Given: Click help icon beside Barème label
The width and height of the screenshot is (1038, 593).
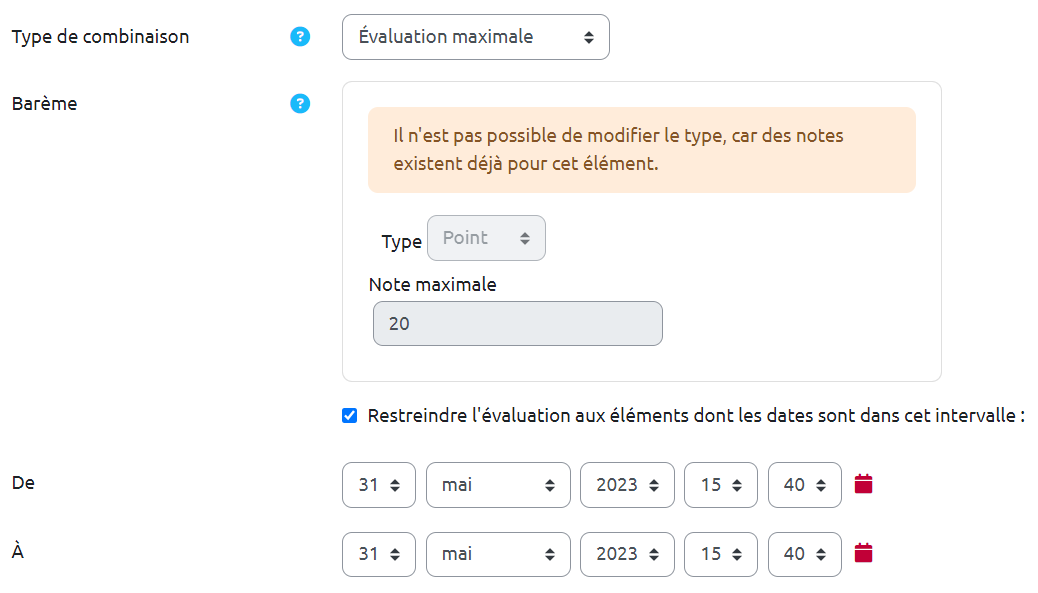Looking at the screenshot, I should (x=300, y=103).
